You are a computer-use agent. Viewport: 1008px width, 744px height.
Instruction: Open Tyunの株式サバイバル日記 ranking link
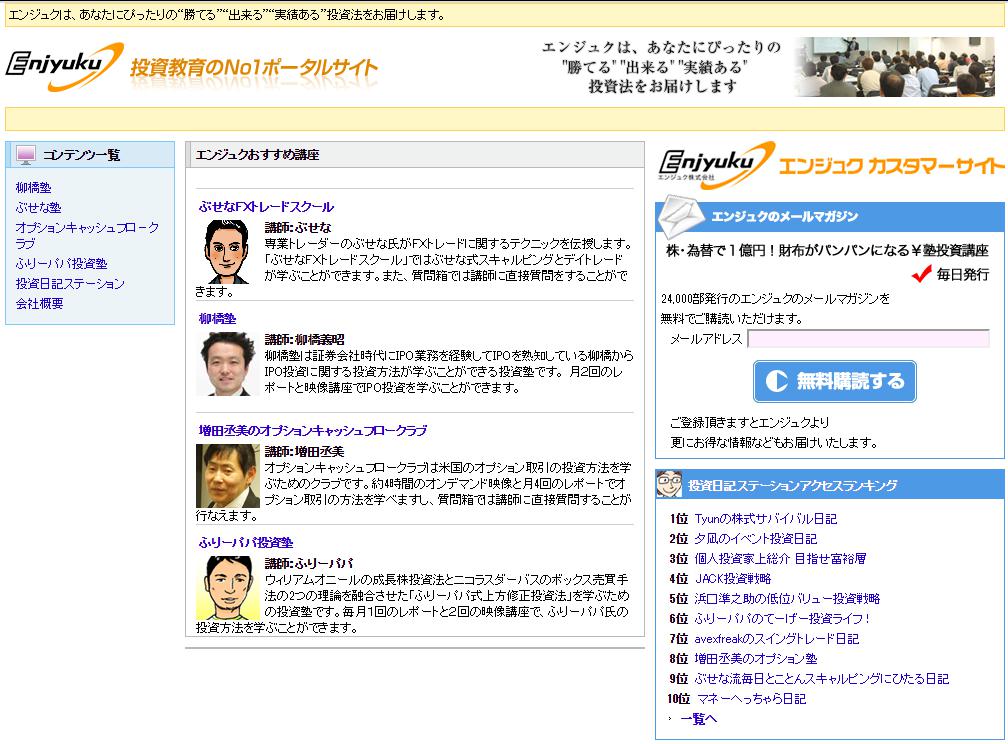click(x=766, y=519)
